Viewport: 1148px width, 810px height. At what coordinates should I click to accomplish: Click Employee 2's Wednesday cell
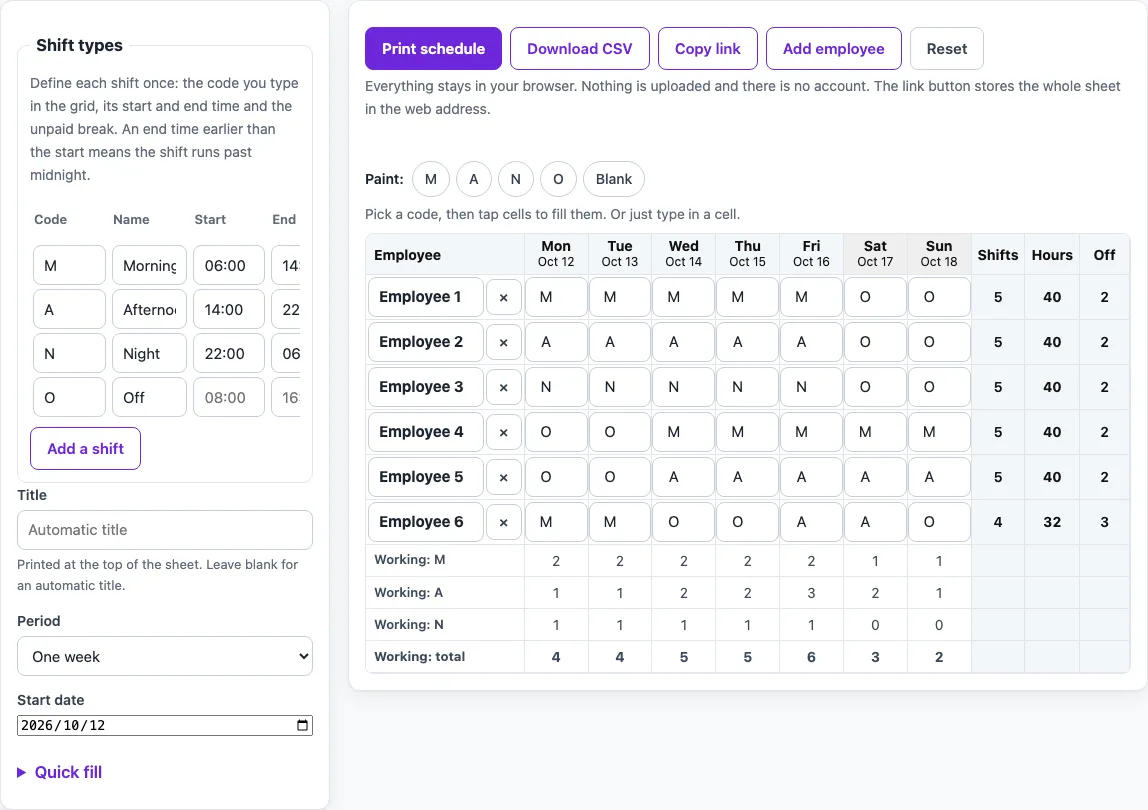tap(683, 342)
